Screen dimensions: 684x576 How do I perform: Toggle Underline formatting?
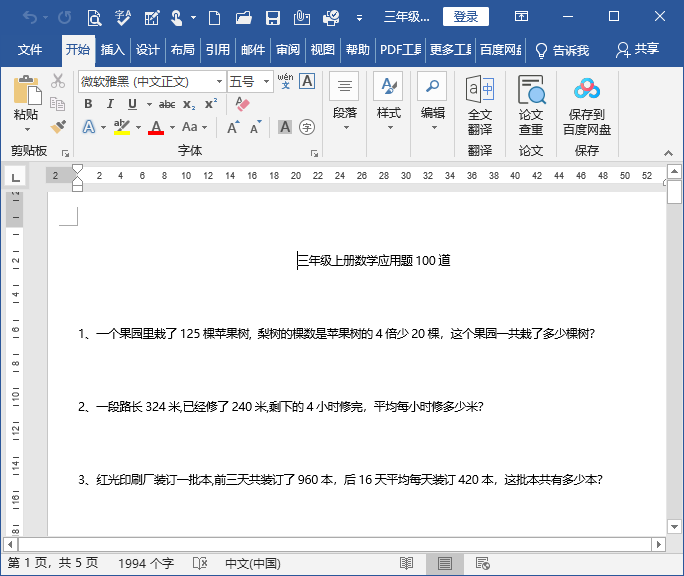pos(132,104)
